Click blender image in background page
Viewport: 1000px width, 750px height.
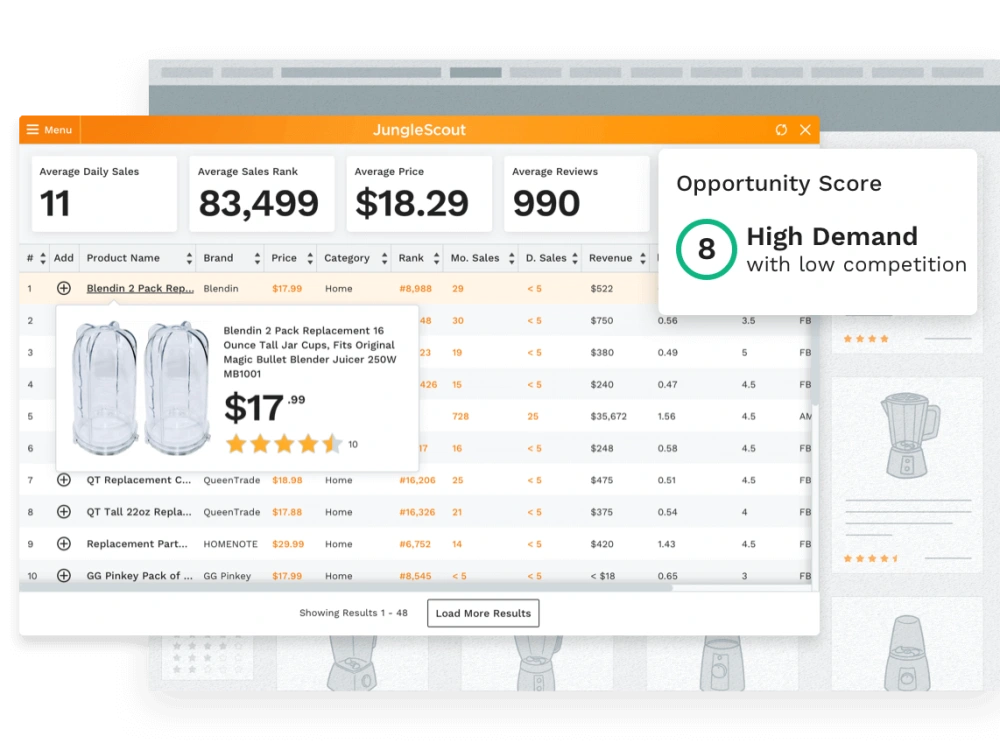(909, 435)
